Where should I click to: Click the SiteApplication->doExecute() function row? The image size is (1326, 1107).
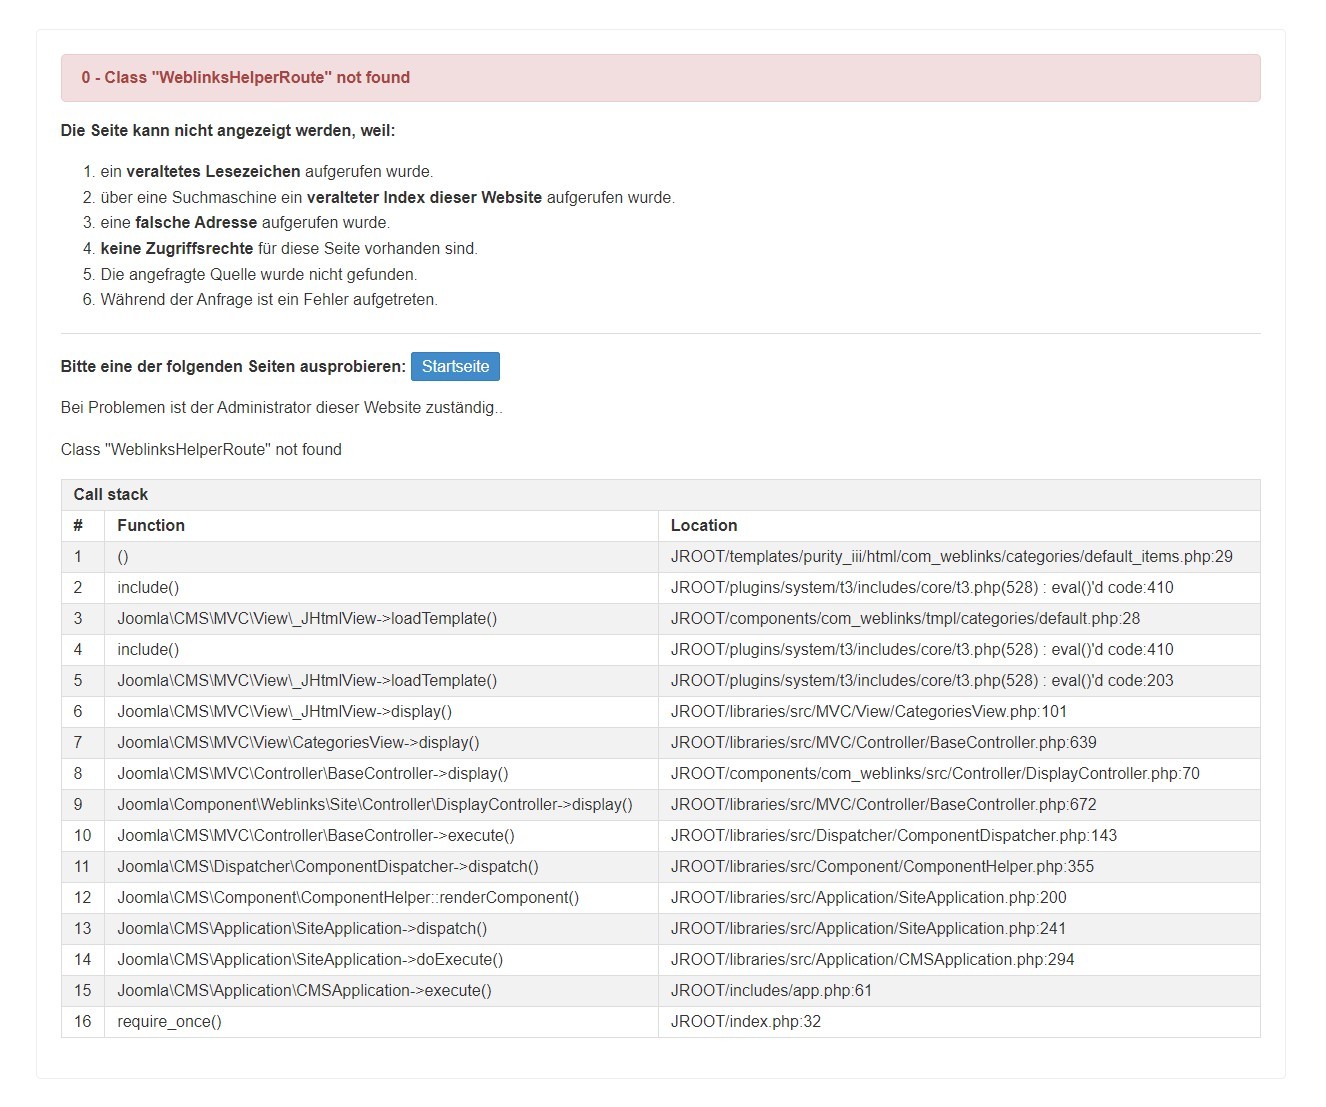pos(310,959)
